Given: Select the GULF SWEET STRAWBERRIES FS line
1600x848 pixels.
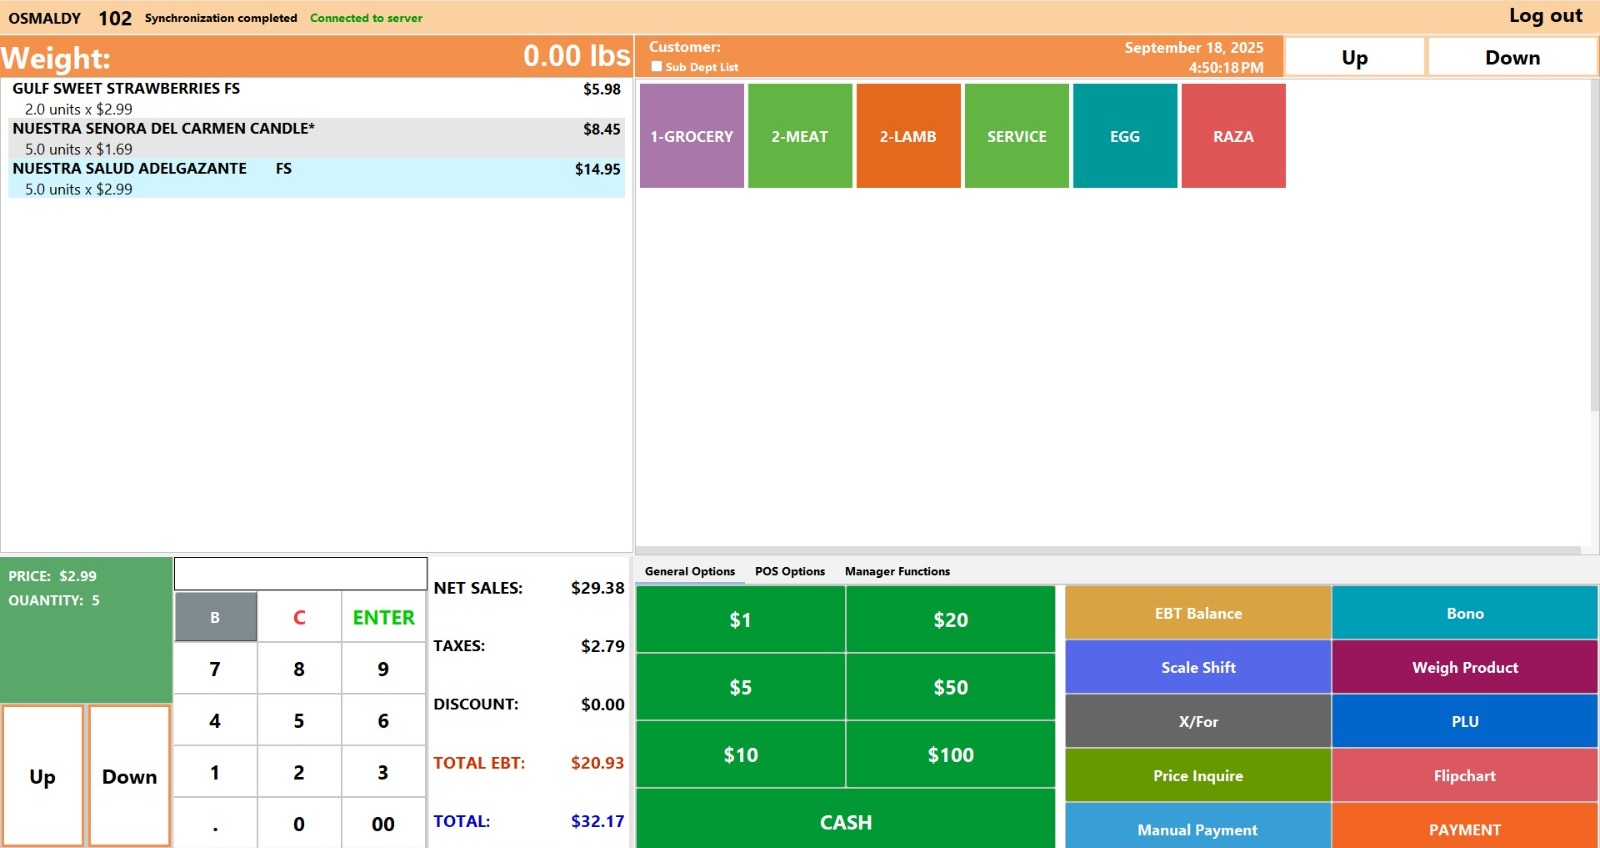Looking at the screenshot, I should (316, 98).
